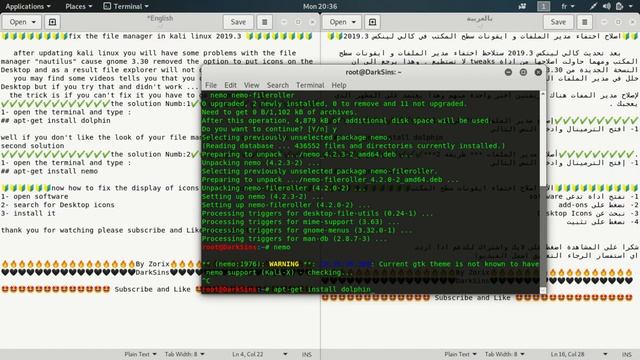Click the volume speaker icon
The image size is (640, 360).
[607, 7]
